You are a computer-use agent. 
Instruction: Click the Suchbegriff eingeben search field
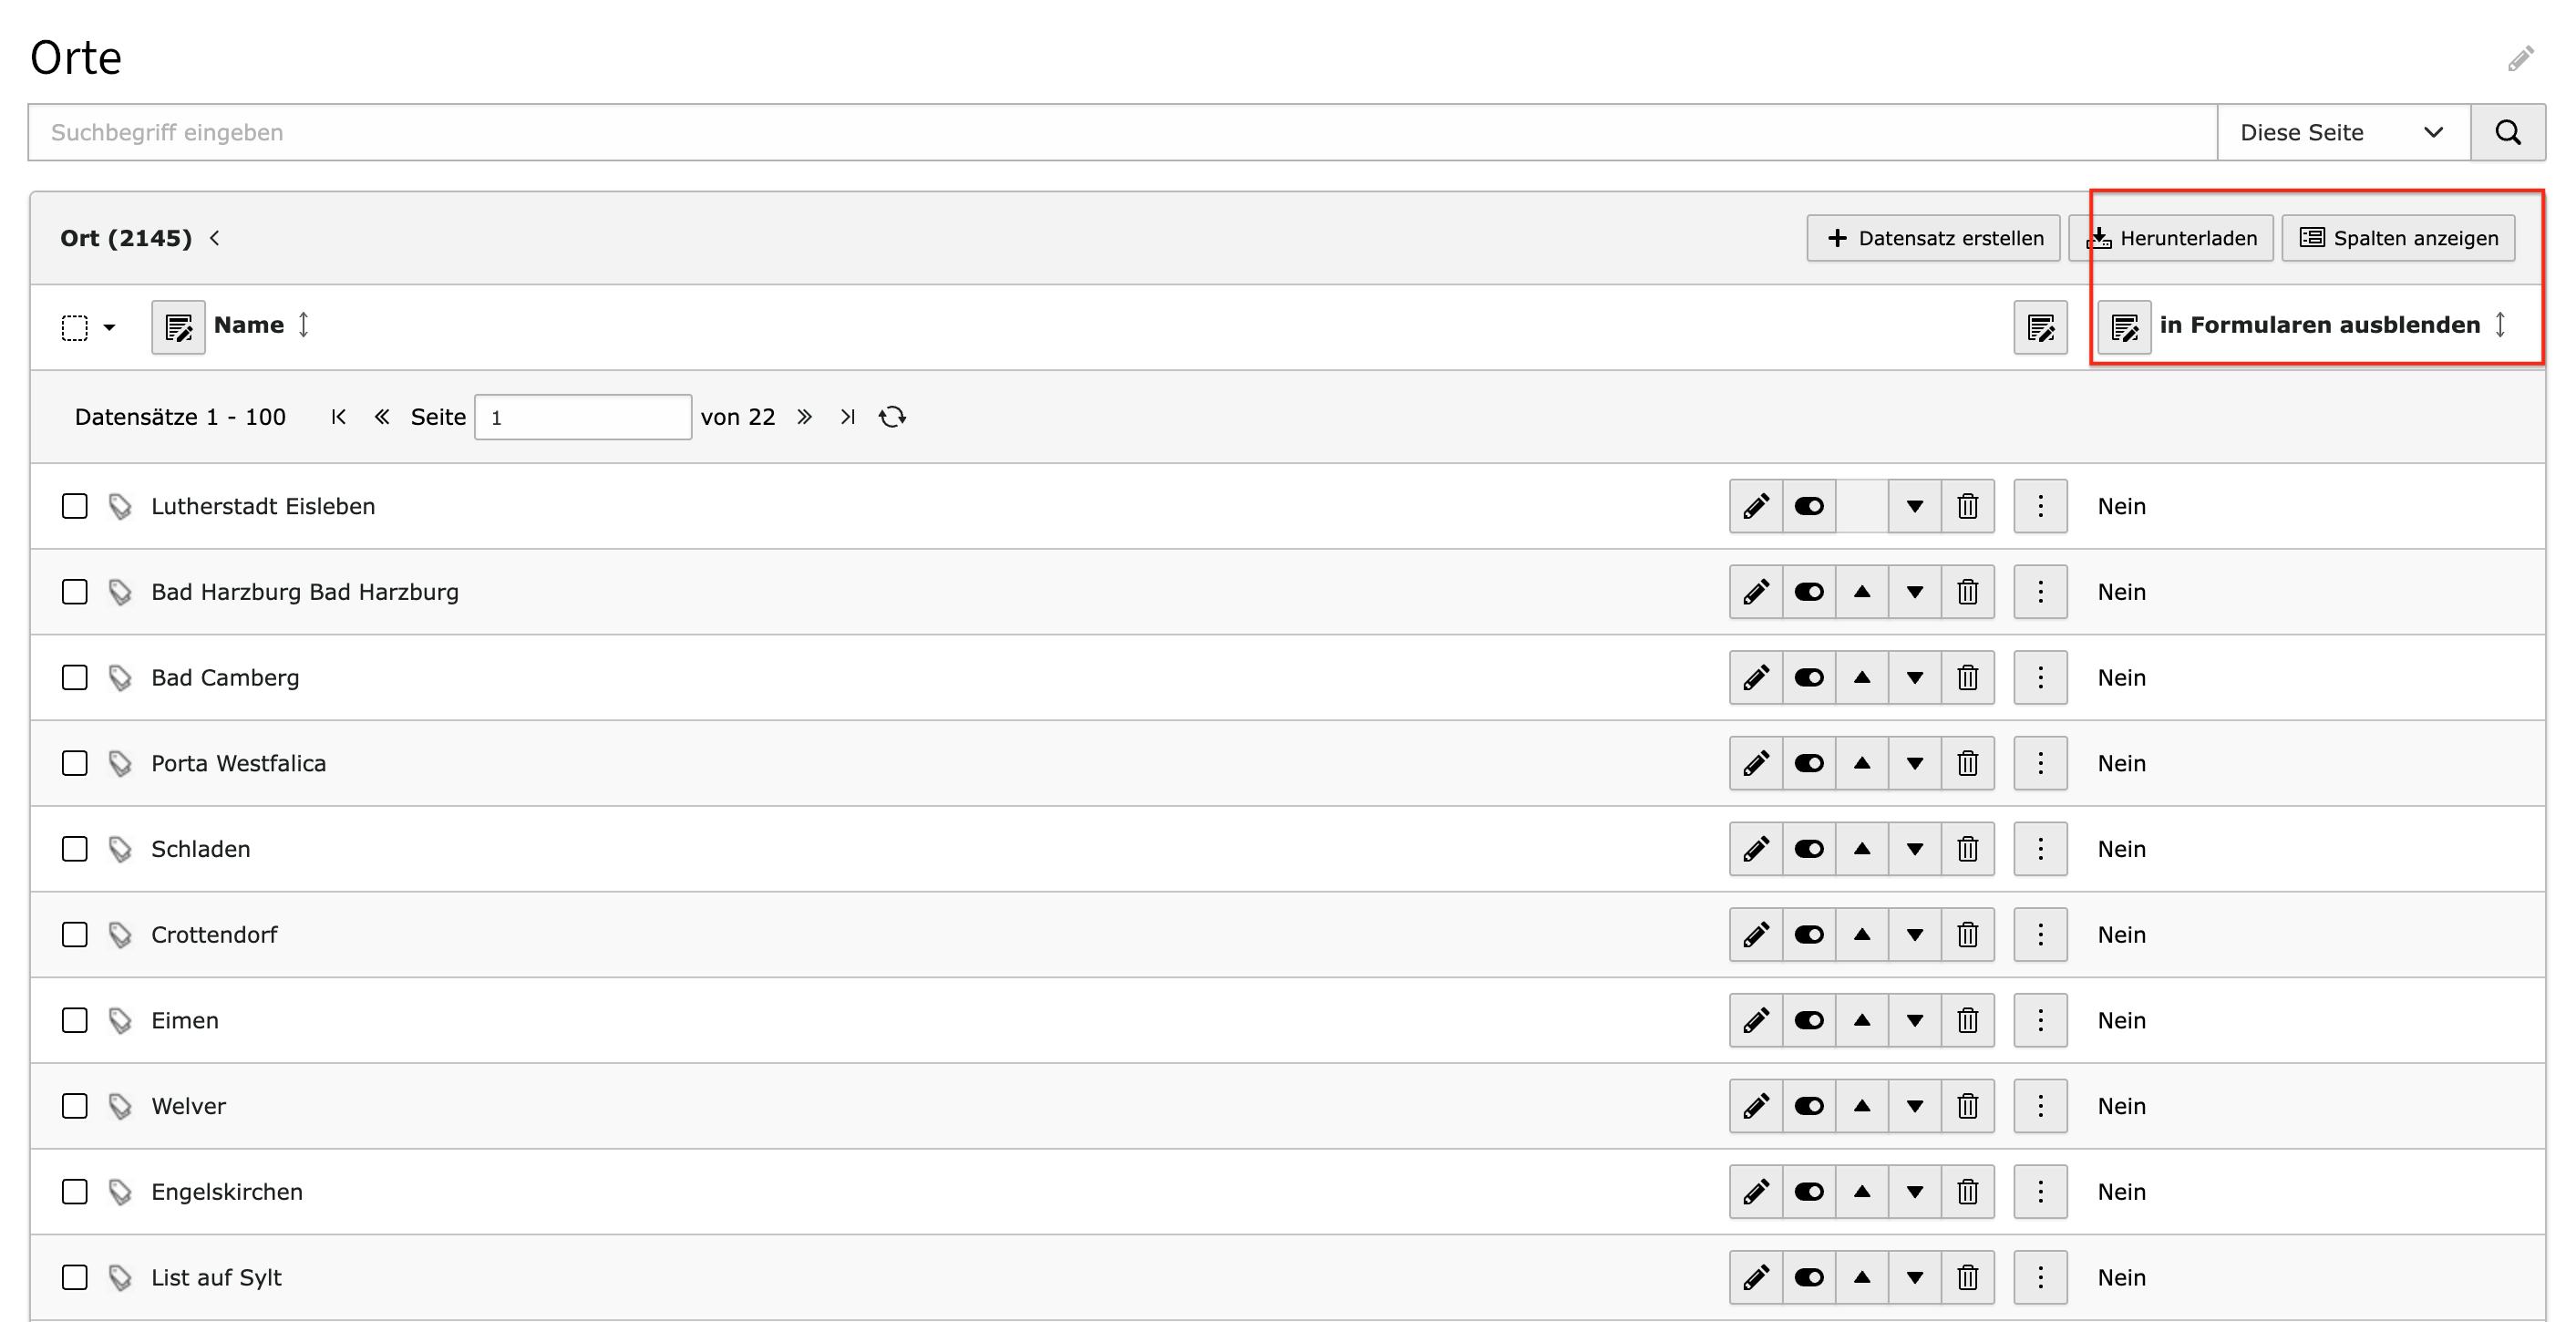[1122, 132]
